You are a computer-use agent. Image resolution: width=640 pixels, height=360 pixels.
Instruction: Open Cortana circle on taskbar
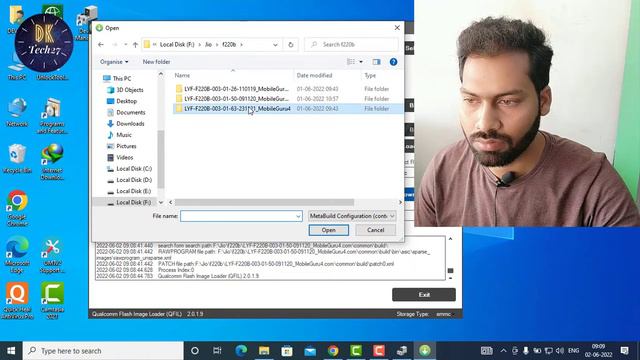[195, 351]
